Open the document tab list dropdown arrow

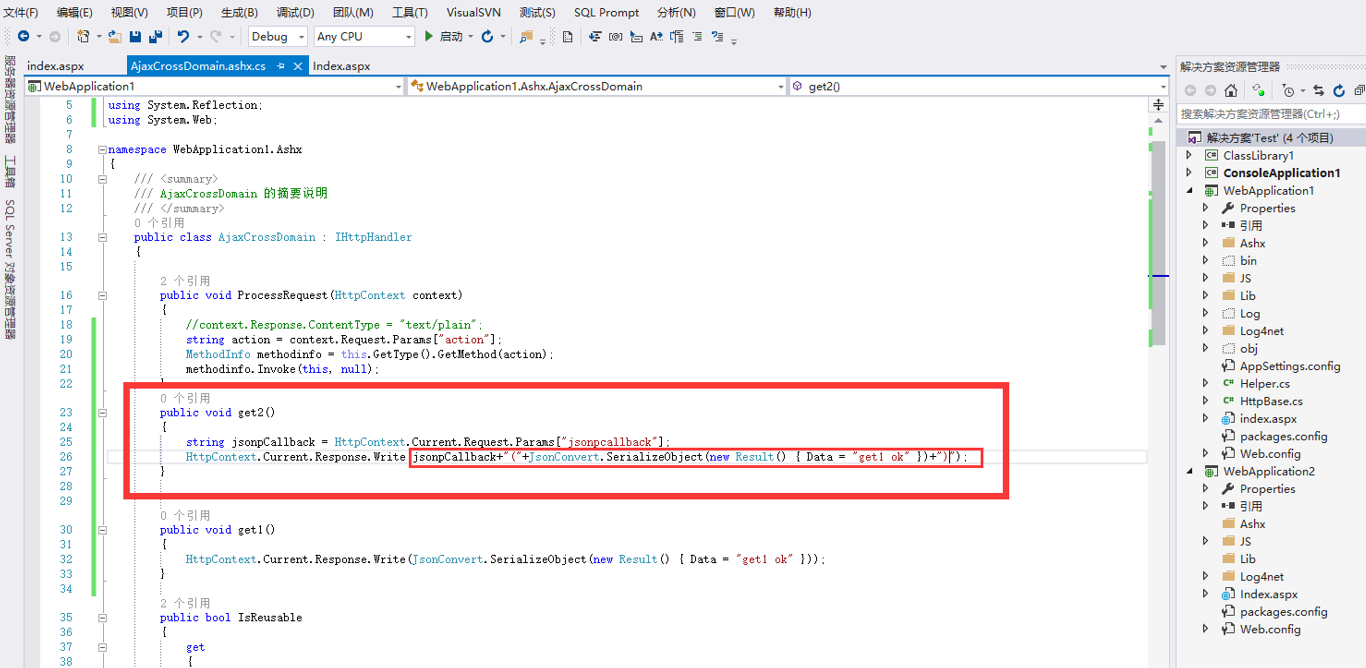click(1163, 67)
